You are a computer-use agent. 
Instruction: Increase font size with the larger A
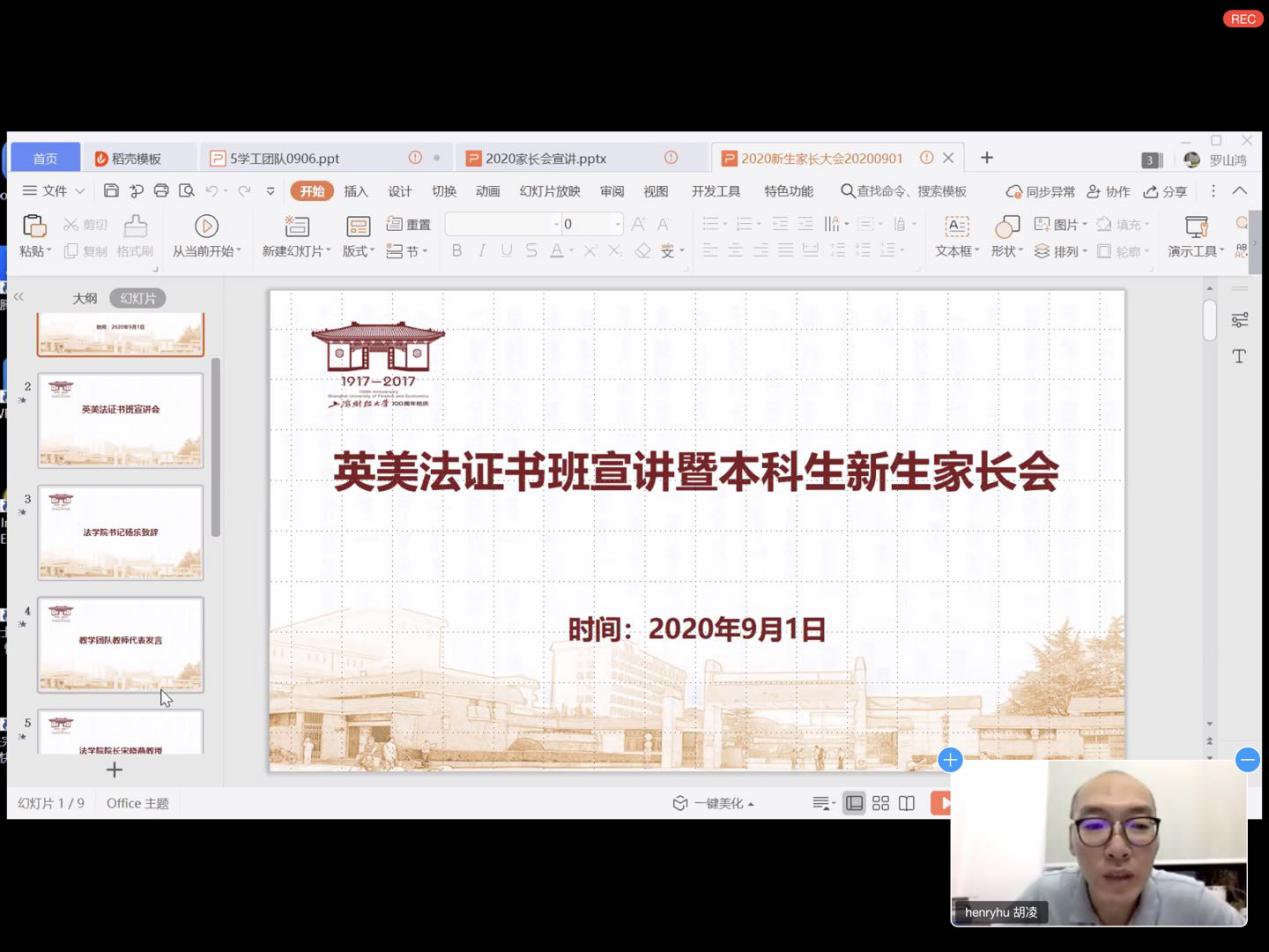(x=638, y=224)
